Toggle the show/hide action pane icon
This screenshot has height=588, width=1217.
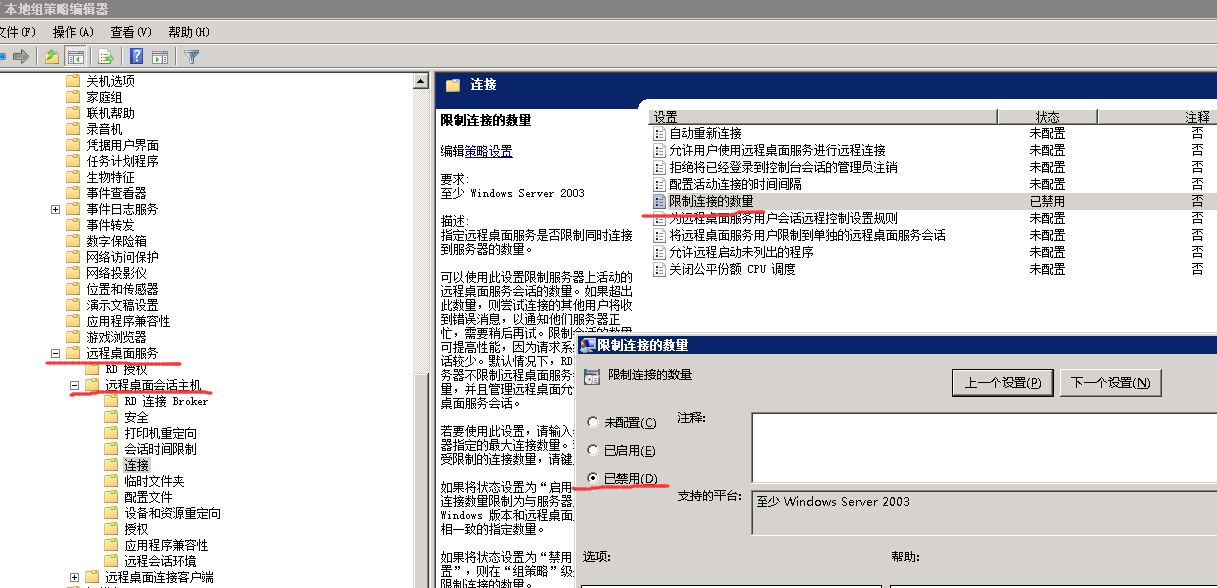(160, 56)
